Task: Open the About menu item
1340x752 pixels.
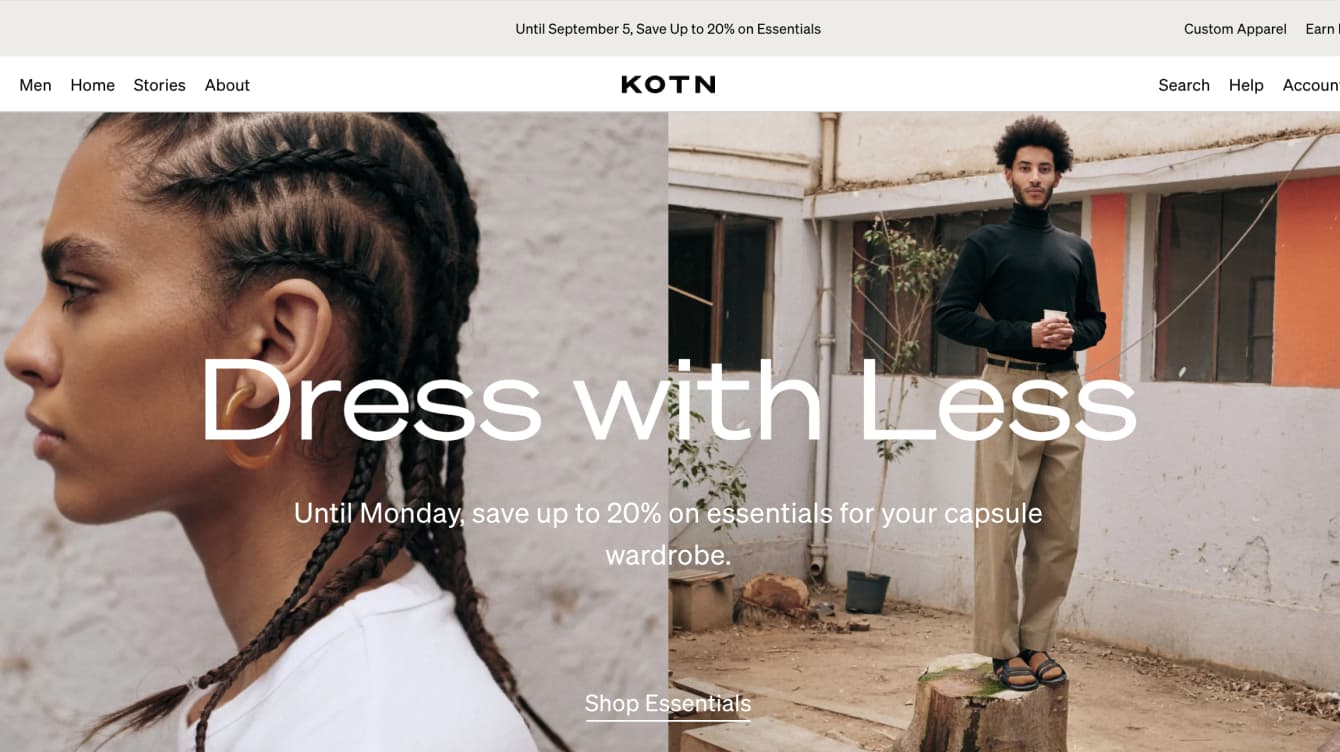Action: coord(227,85)
